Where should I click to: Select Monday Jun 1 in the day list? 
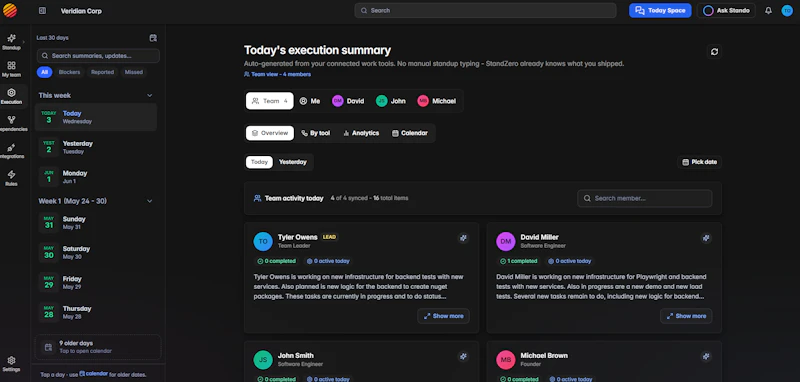pyautogui.click(x=96, y=176)
